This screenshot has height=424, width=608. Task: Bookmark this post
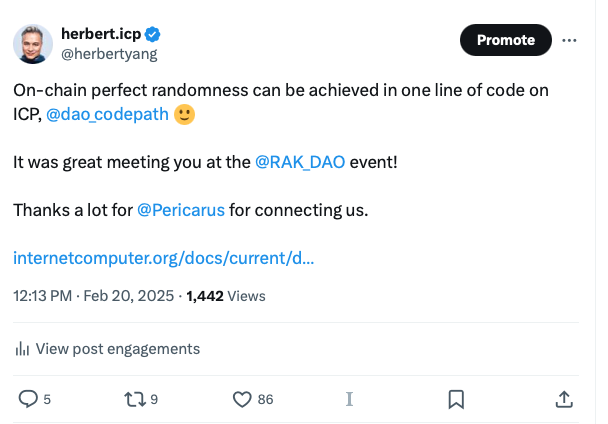point(455,399)
